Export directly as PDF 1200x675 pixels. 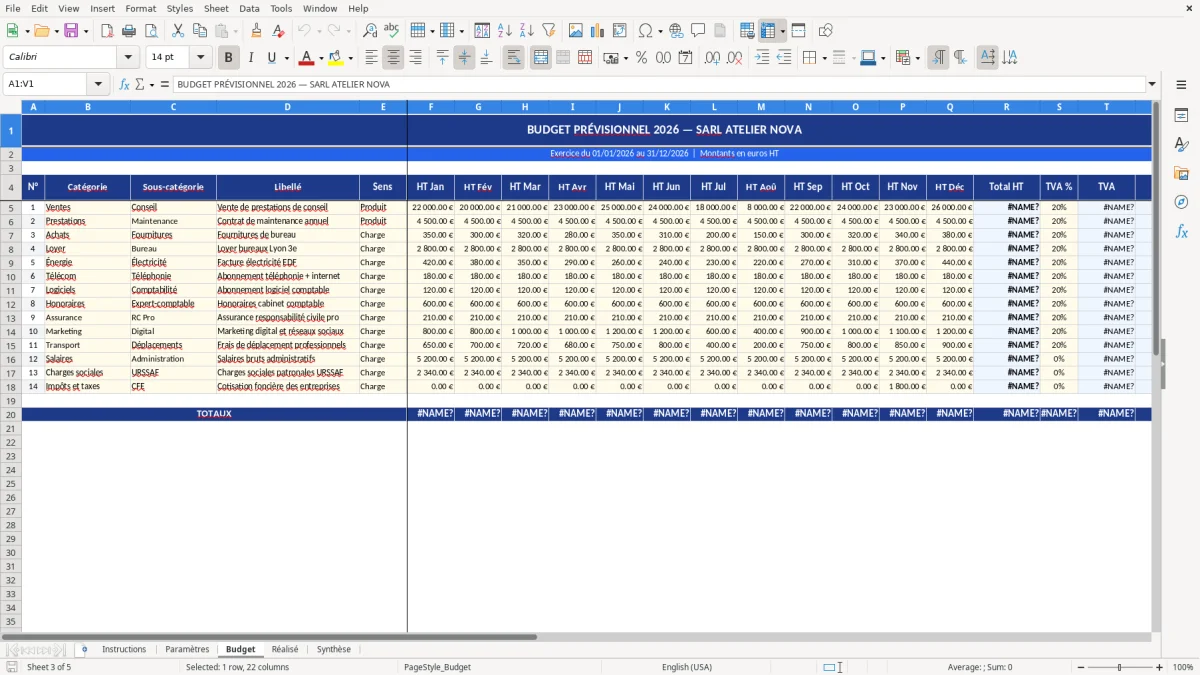click(107, 31)
